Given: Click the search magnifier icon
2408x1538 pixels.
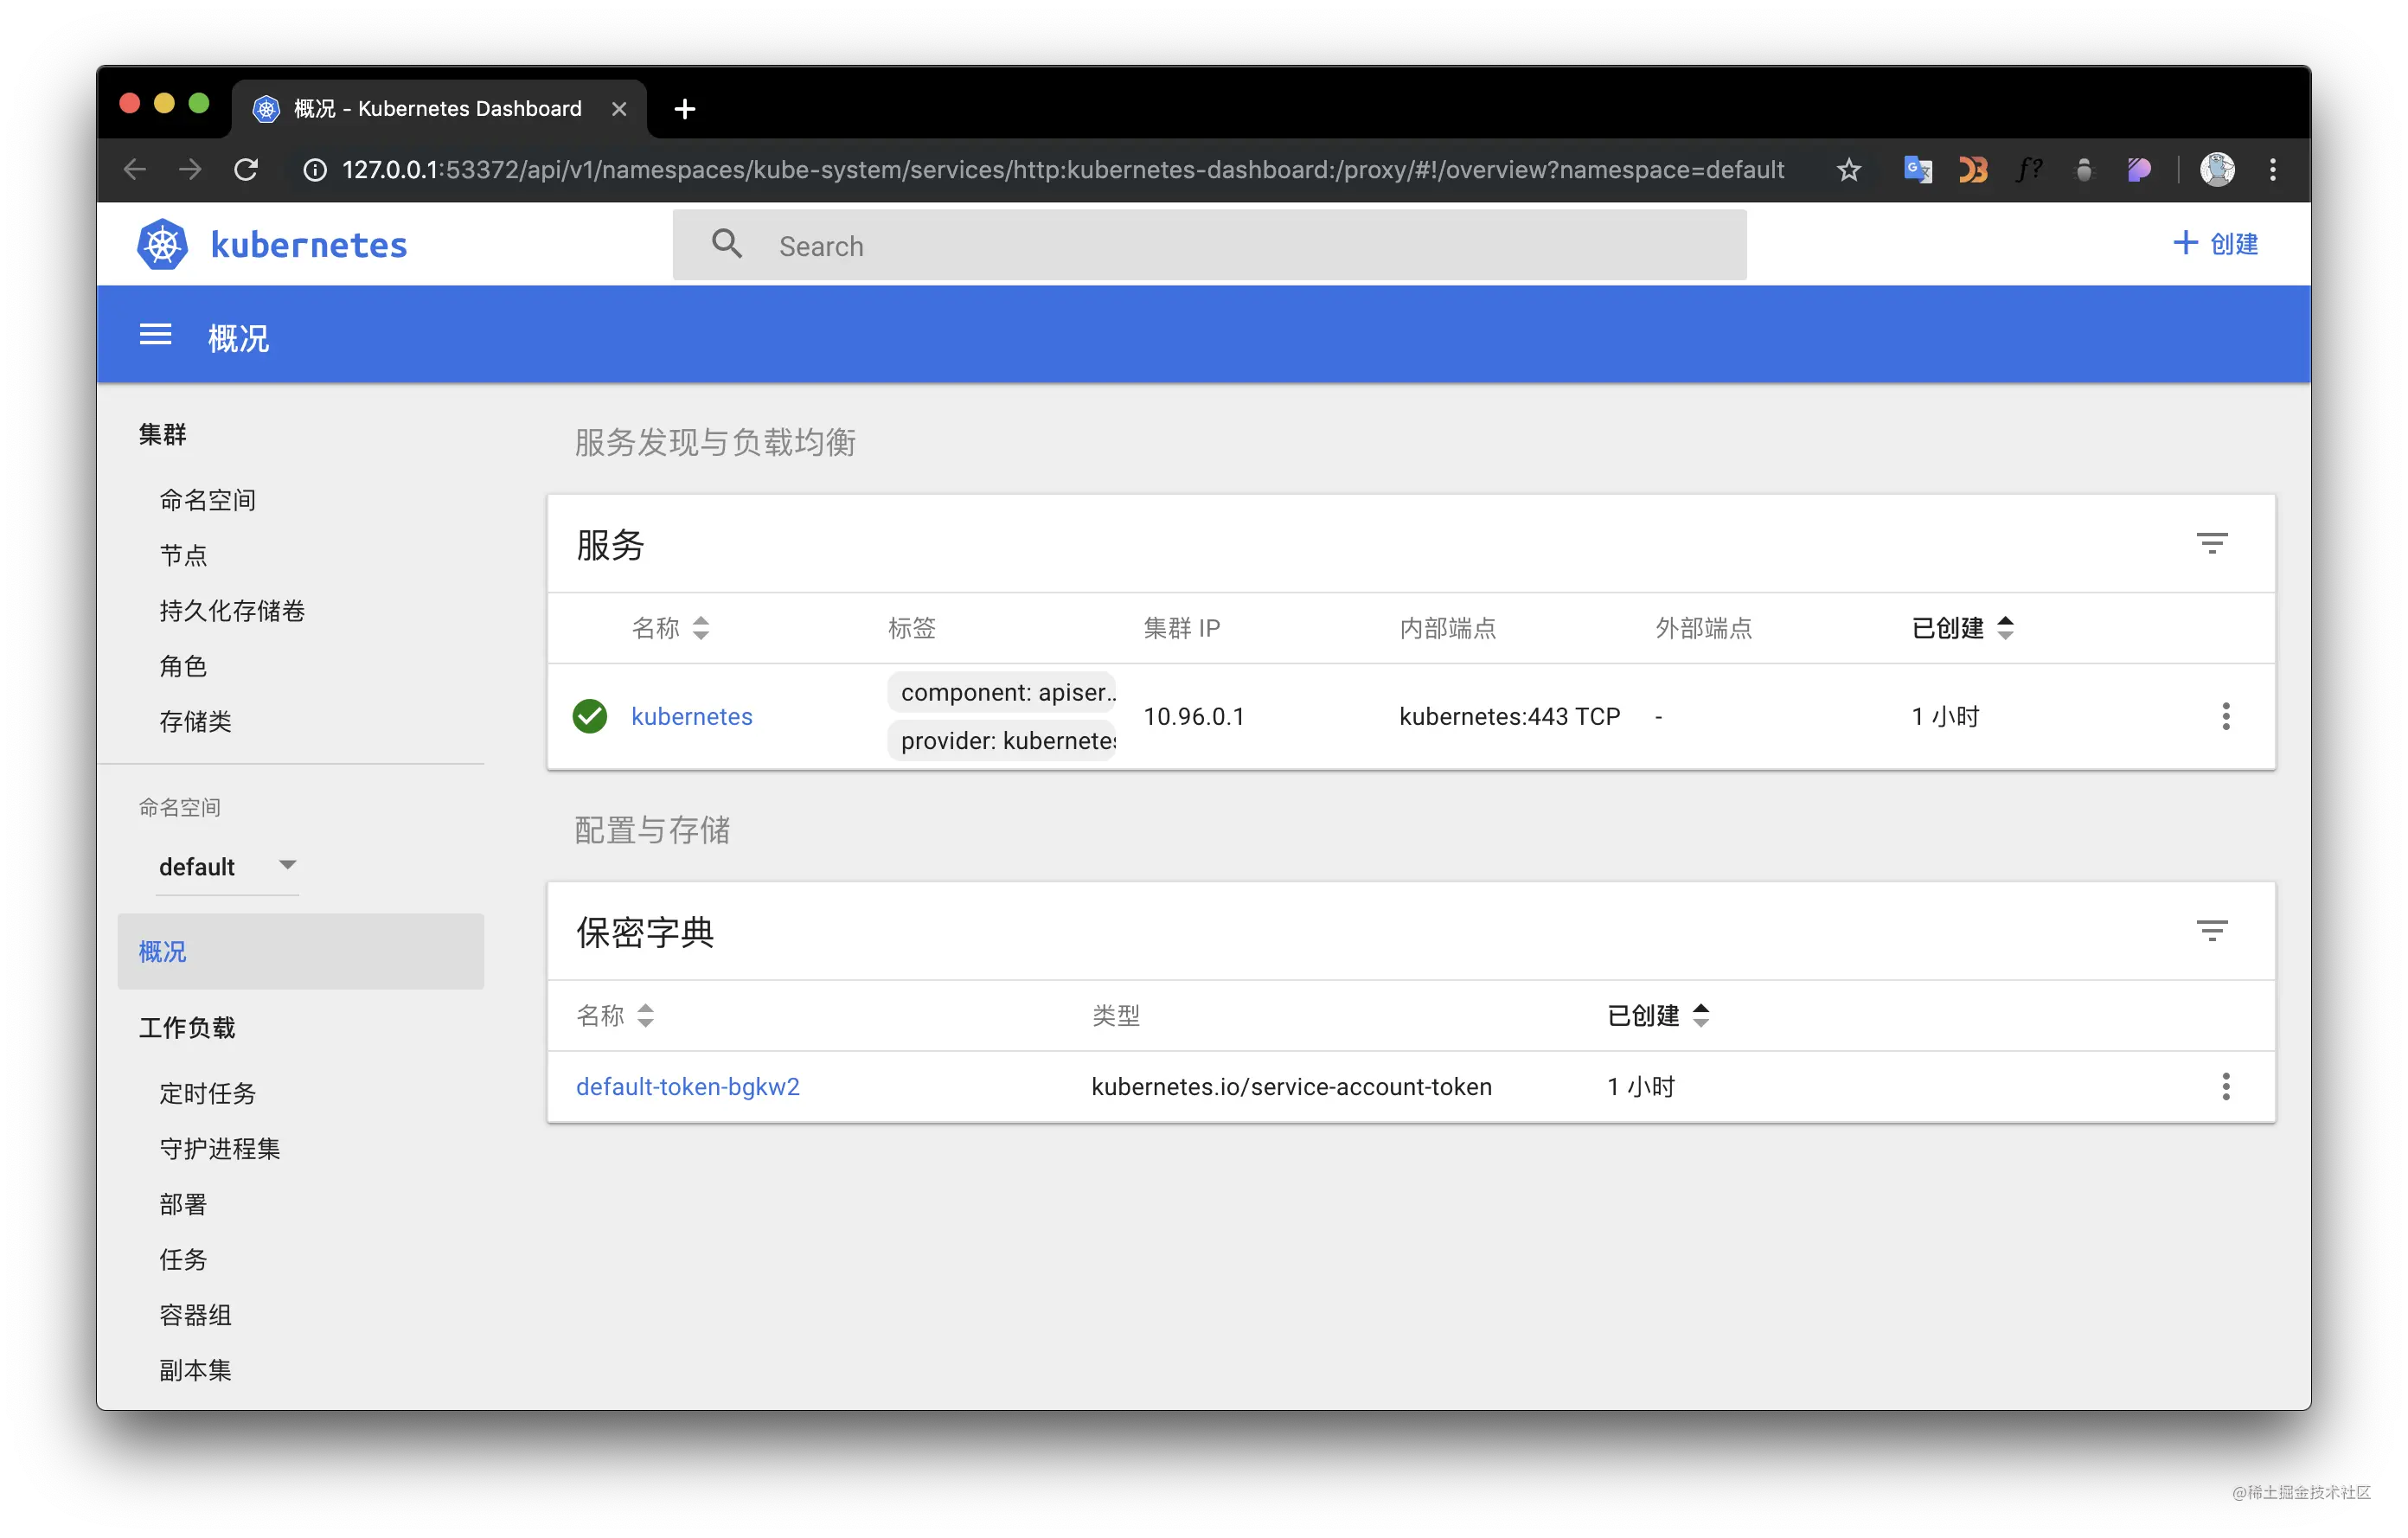Looking at the screenshot, I should click(x=727, y=244).
